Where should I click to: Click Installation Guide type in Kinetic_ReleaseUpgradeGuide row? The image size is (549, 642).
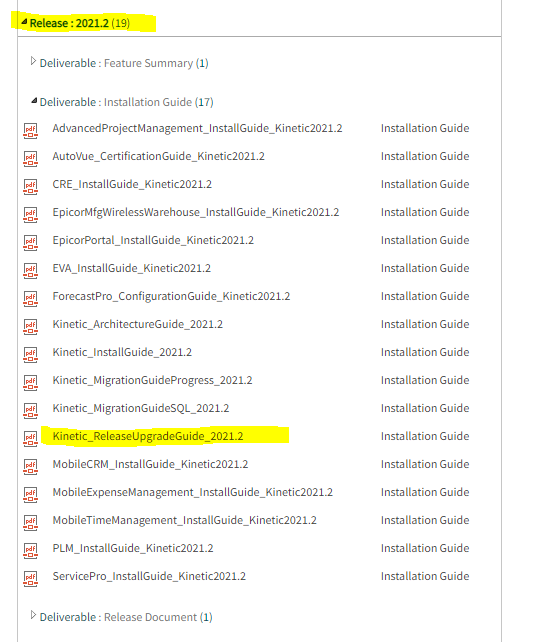[x=425, y=436]
